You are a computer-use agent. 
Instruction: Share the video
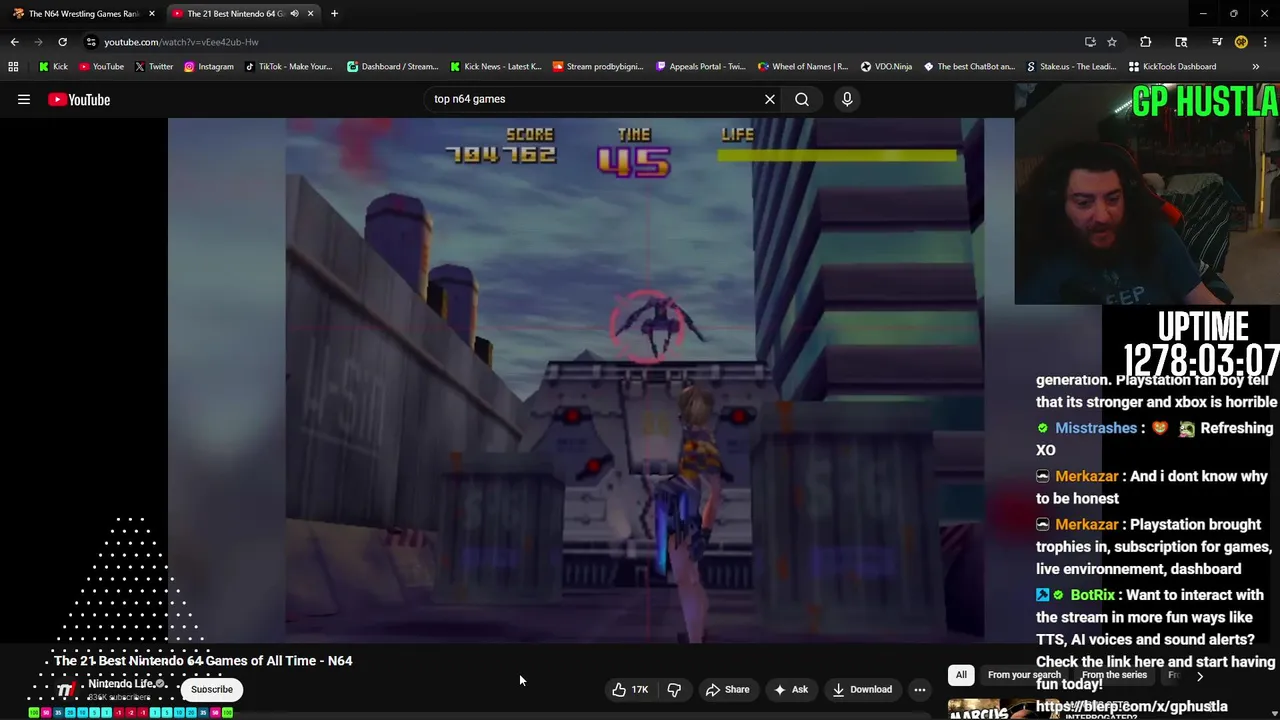point(727,689)
